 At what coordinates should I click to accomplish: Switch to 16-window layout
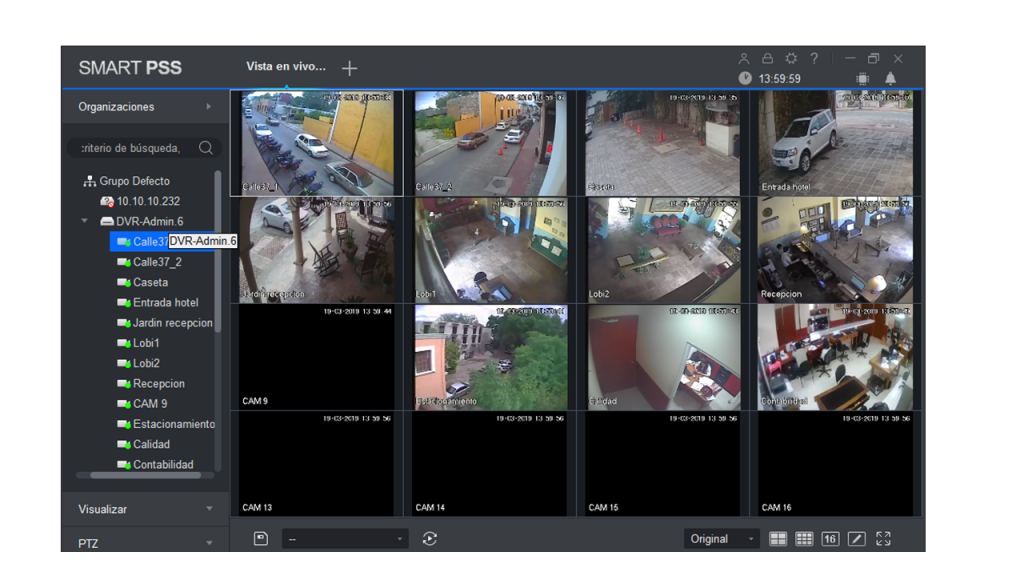pos(830,539)
